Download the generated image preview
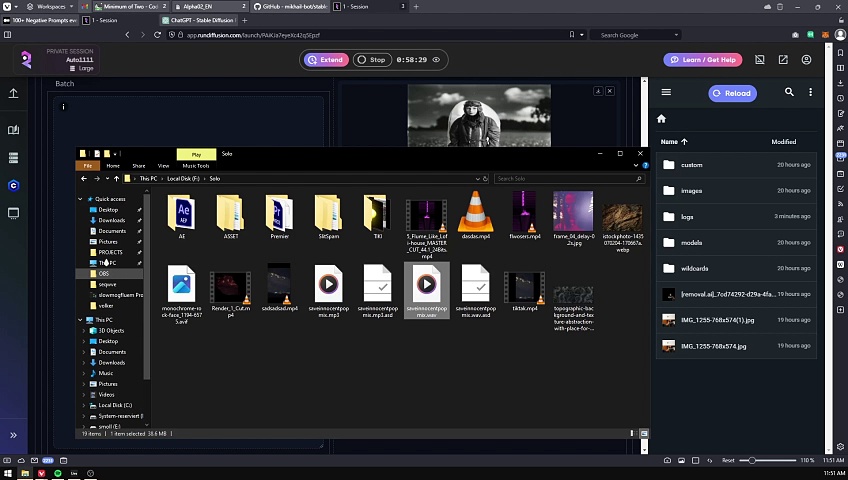848x480 pixels. point(598,91)
